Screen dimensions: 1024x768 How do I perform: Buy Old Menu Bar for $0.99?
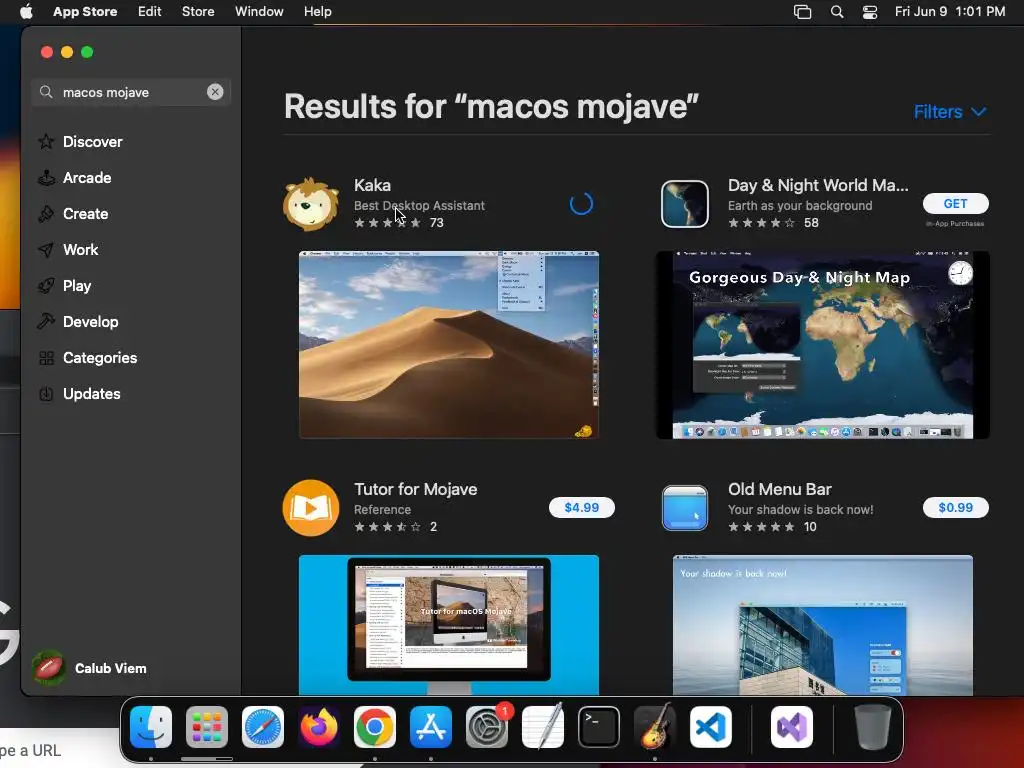point(955,507)
